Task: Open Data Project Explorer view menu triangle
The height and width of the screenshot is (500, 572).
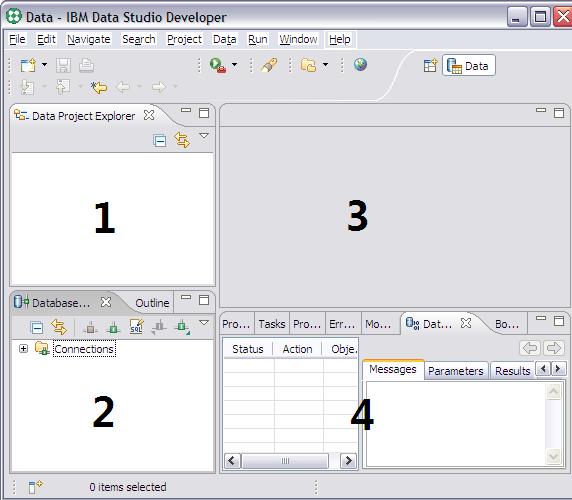Action: coord(204,136)
